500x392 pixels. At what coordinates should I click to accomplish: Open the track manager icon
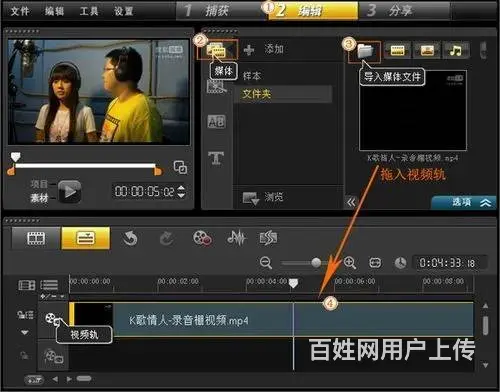pos(27,285)
